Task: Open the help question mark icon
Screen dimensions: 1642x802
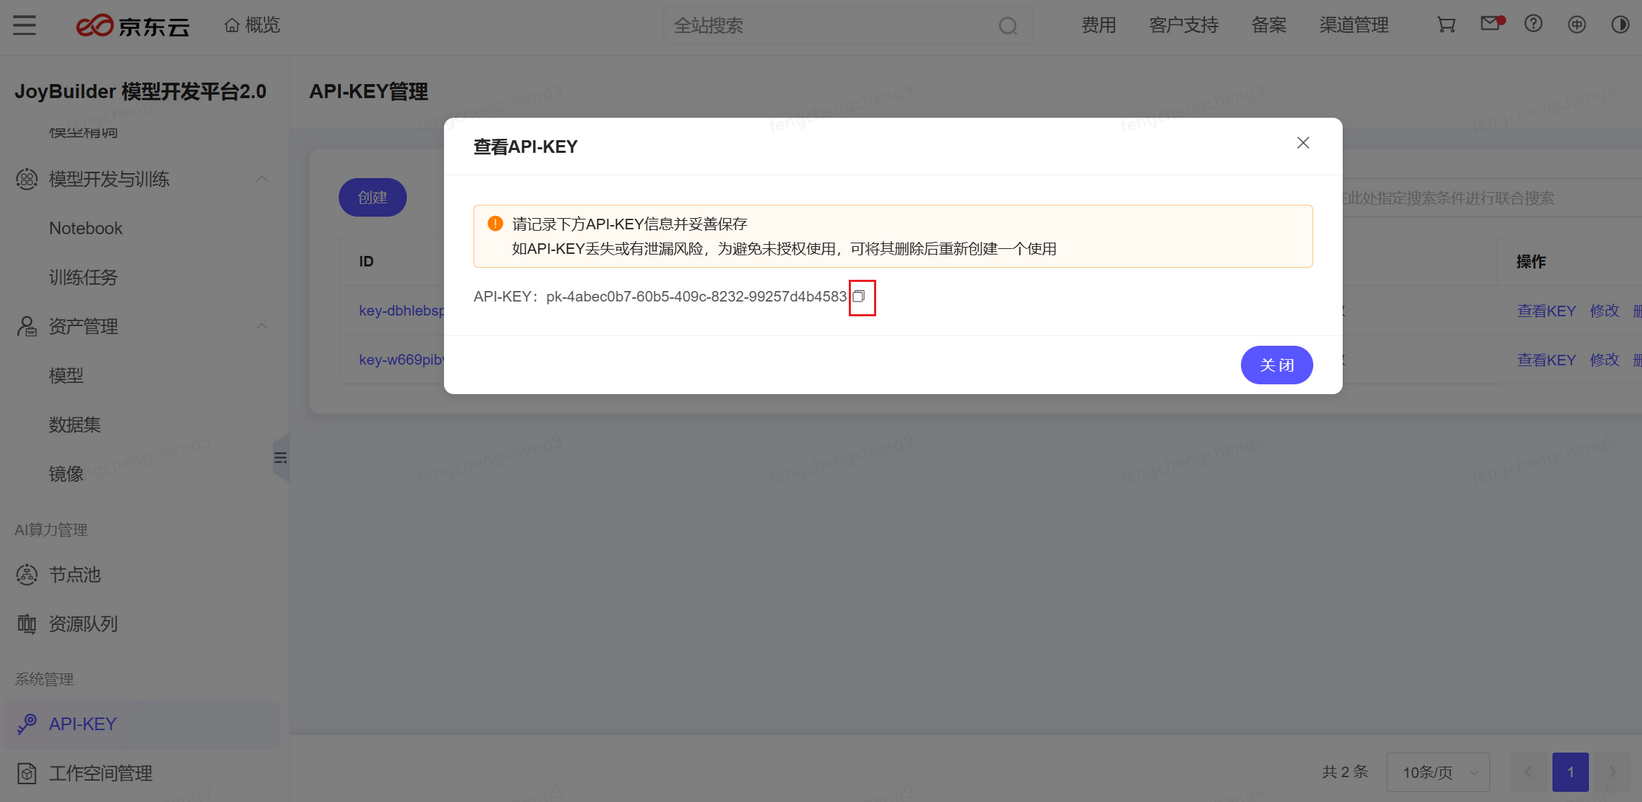Action: coord(1533,24)
